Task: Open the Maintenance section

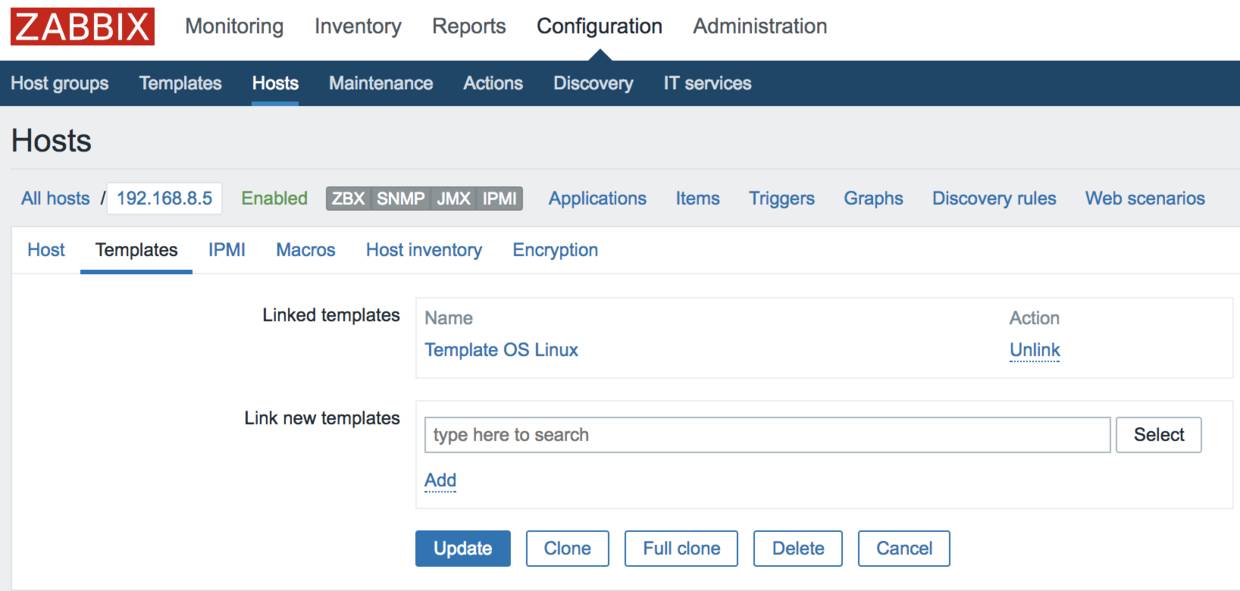Action: click(381, 83)
